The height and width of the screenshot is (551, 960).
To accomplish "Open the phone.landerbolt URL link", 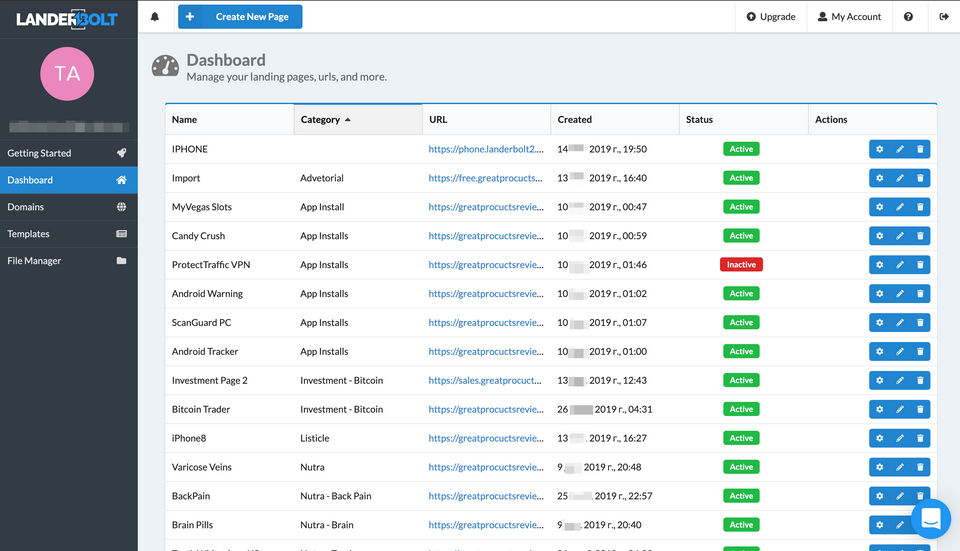I will (485, 149).
